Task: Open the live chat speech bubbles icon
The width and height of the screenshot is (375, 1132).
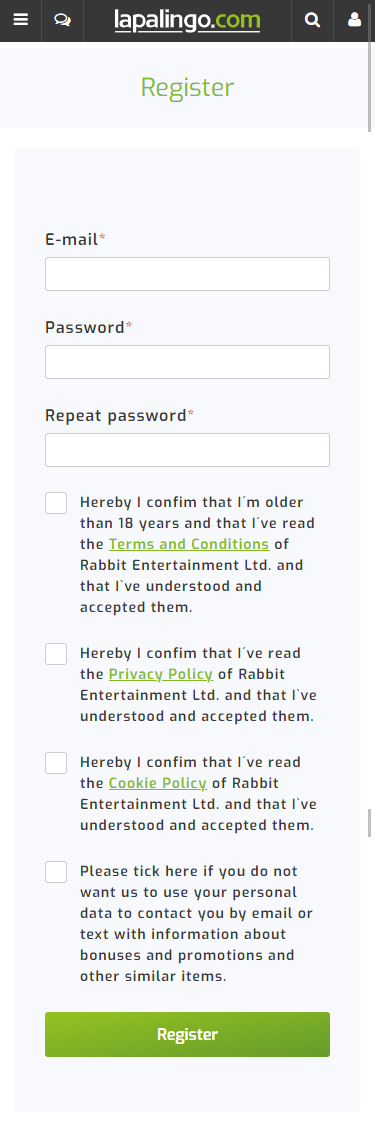Action: point(62,20)
